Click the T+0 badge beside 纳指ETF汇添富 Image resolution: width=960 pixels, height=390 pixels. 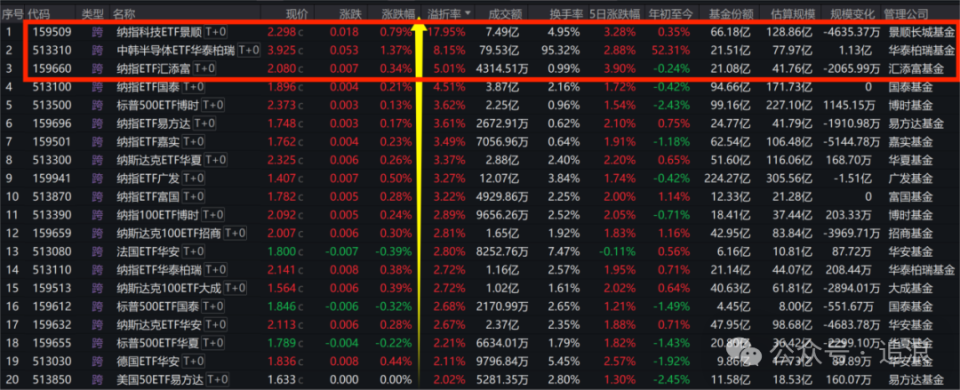pyautogui.click(x=204, y=69)
